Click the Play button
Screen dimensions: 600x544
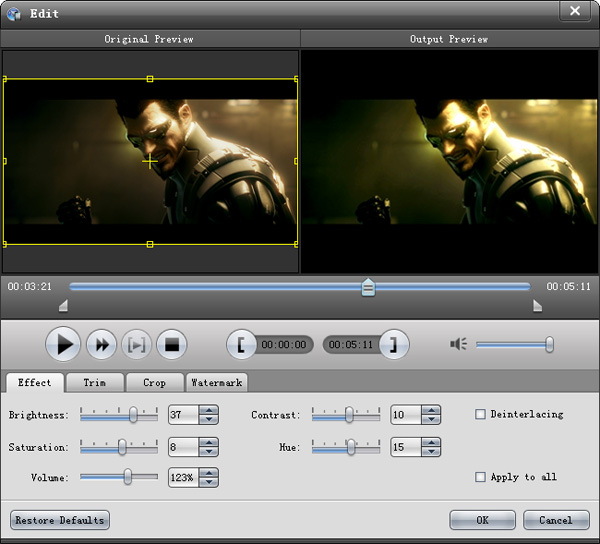coord(63,344)
